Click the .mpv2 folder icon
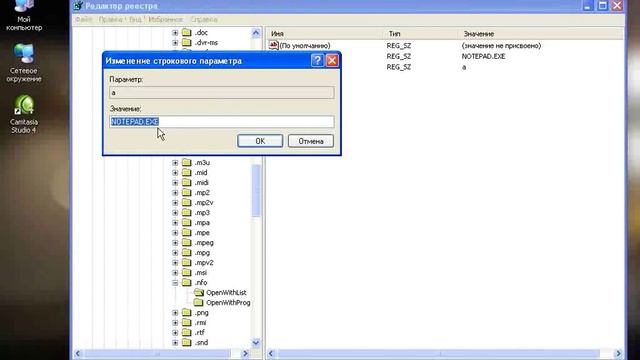640x360 pixels. tap(187, 262)
